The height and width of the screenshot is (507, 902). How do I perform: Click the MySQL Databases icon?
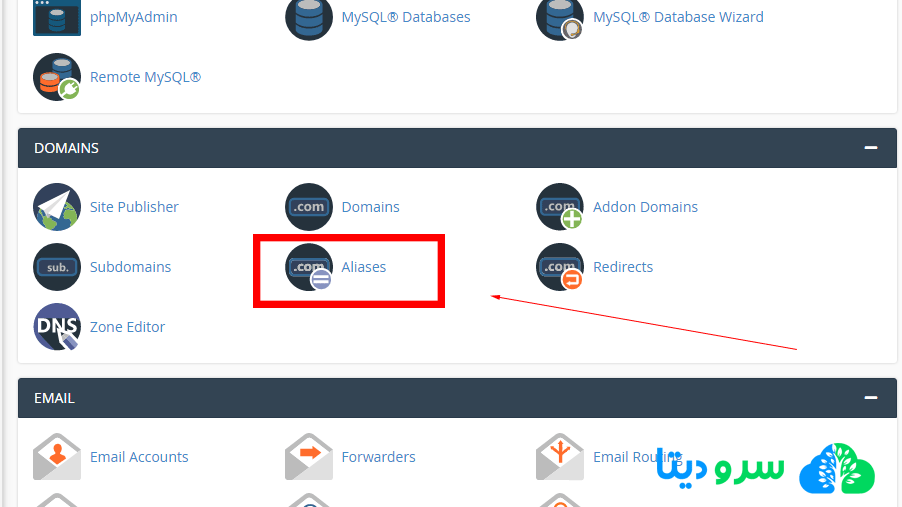[x=309, y=17]
